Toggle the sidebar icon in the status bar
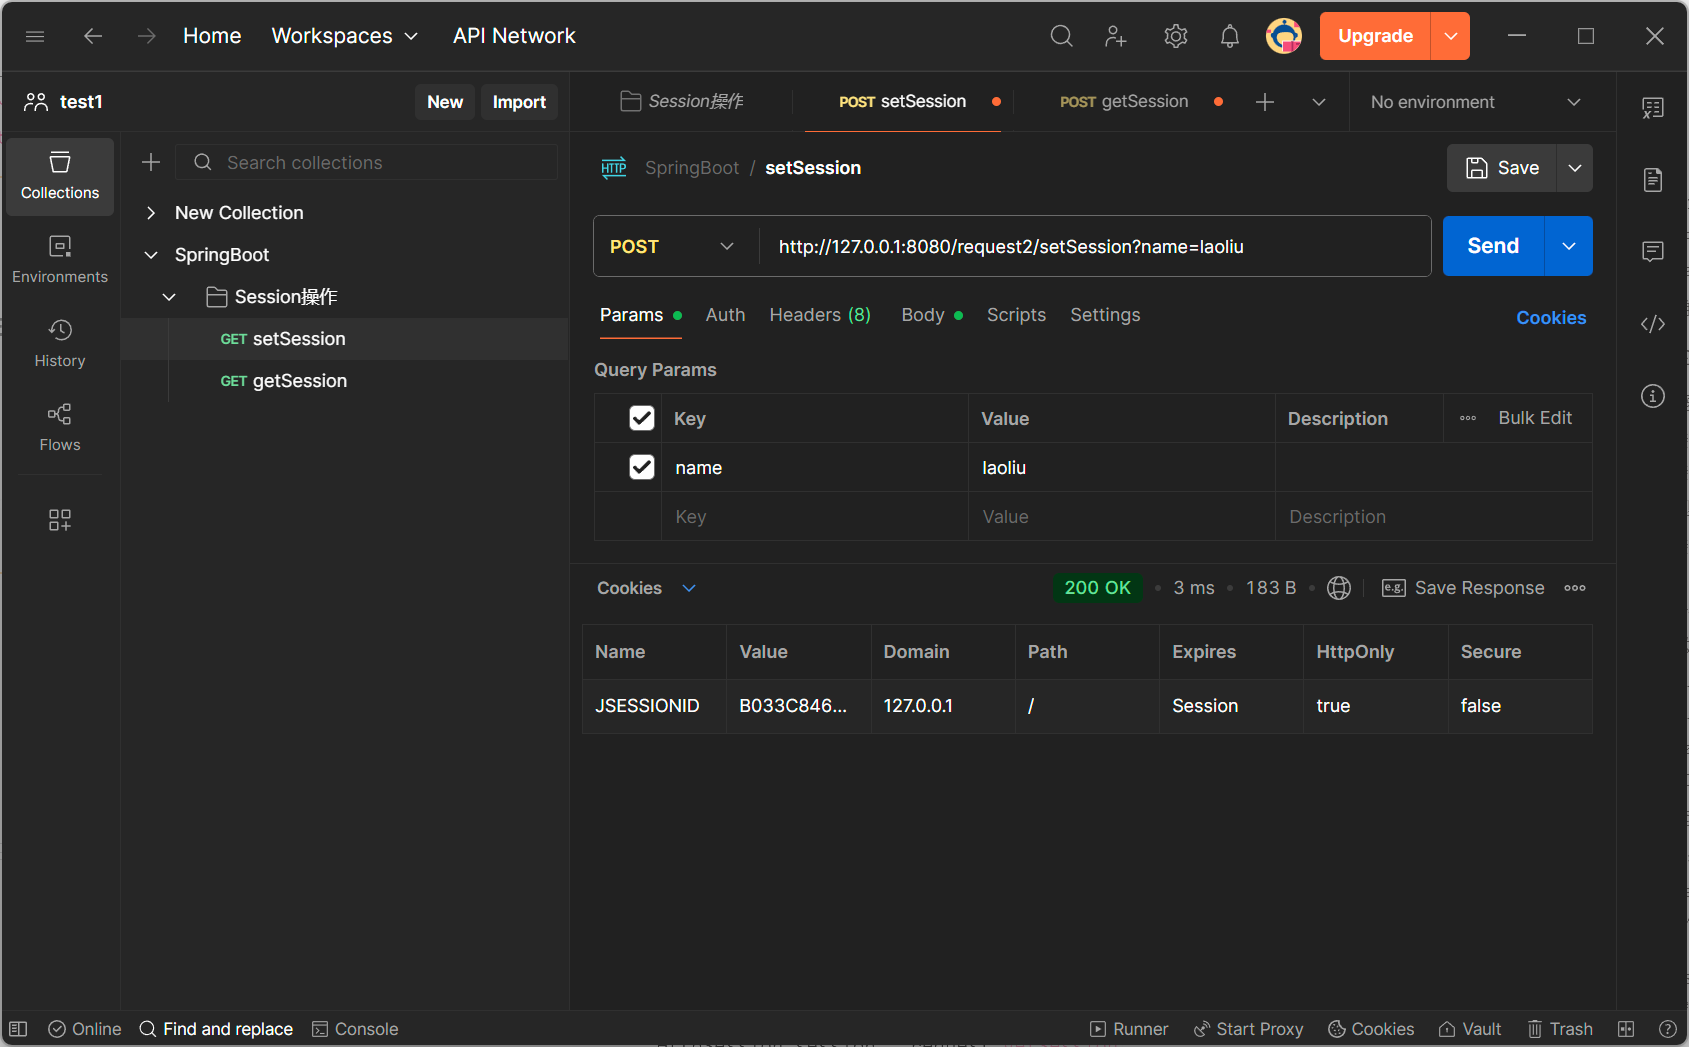This screenshot has height=1047, width=1689. tap(18, 1029)
